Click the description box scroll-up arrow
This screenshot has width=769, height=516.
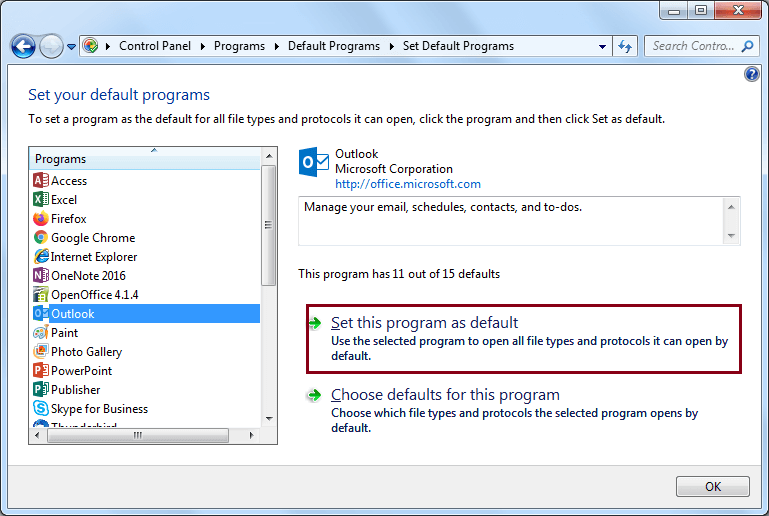pos(731,207)
